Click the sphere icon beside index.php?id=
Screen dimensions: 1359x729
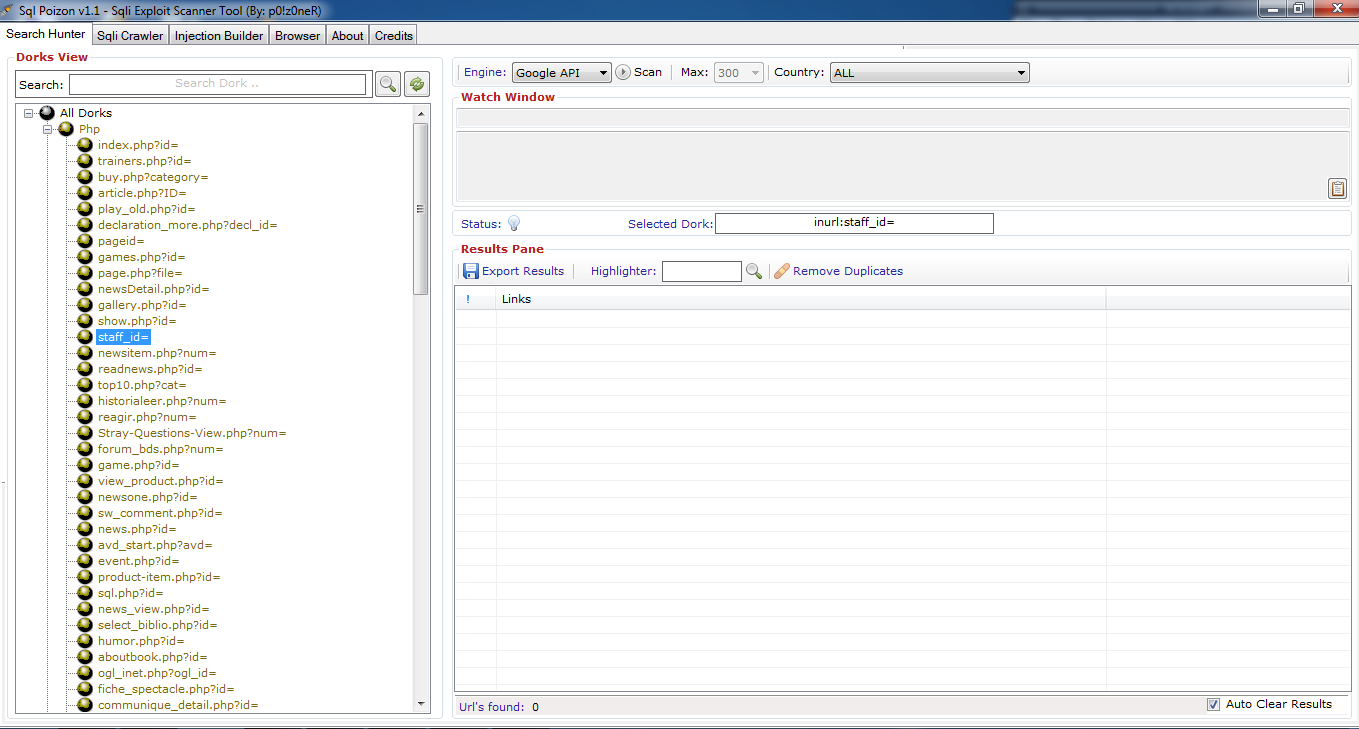(85, 145)
